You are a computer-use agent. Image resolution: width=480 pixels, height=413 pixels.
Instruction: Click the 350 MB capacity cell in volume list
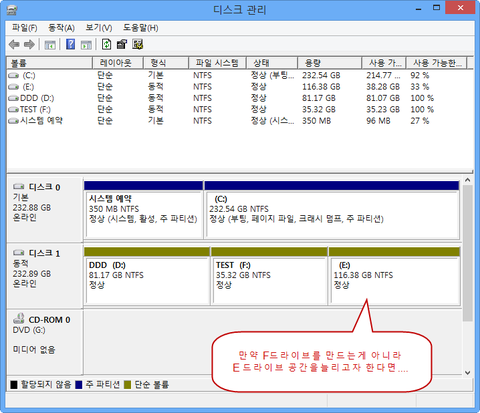pyautogui.click(x=316, y=121)
